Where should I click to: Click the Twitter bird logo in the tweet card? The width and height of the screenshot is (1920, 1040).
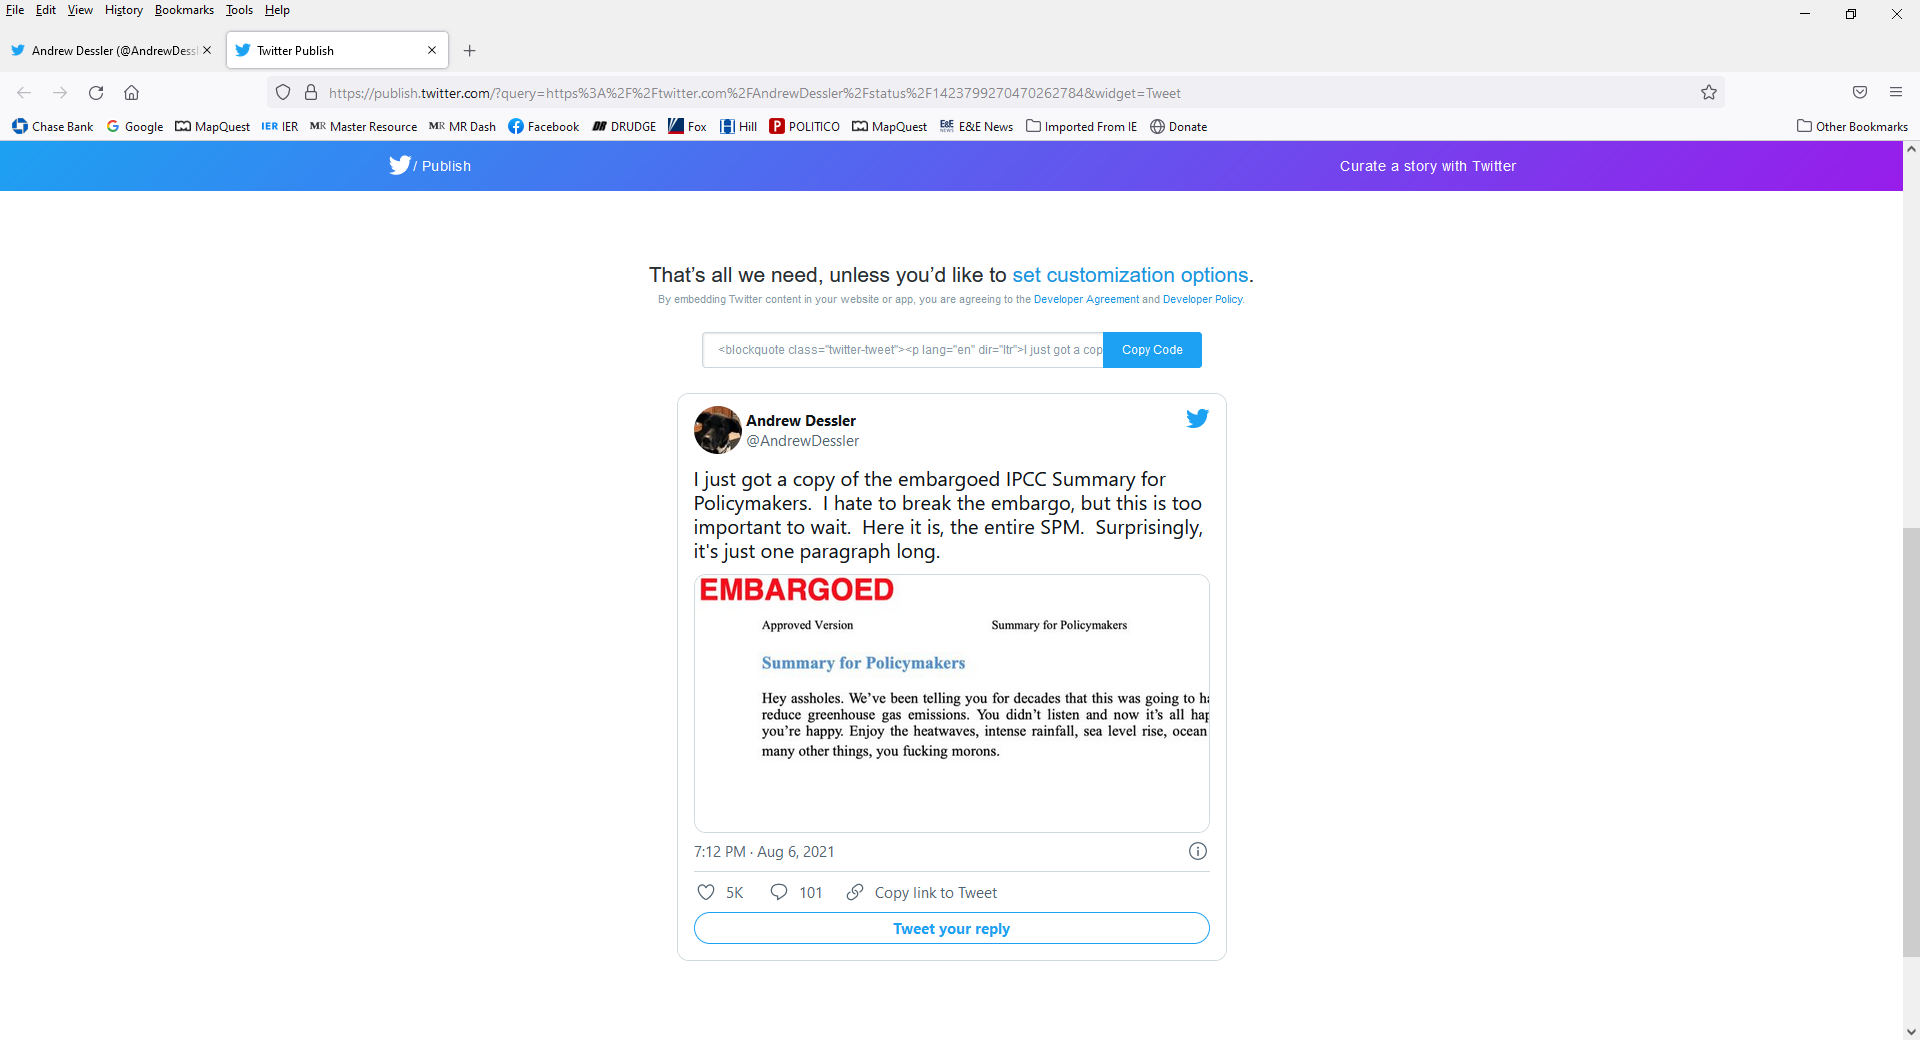pyautogui.click(x=1197, y=418)
